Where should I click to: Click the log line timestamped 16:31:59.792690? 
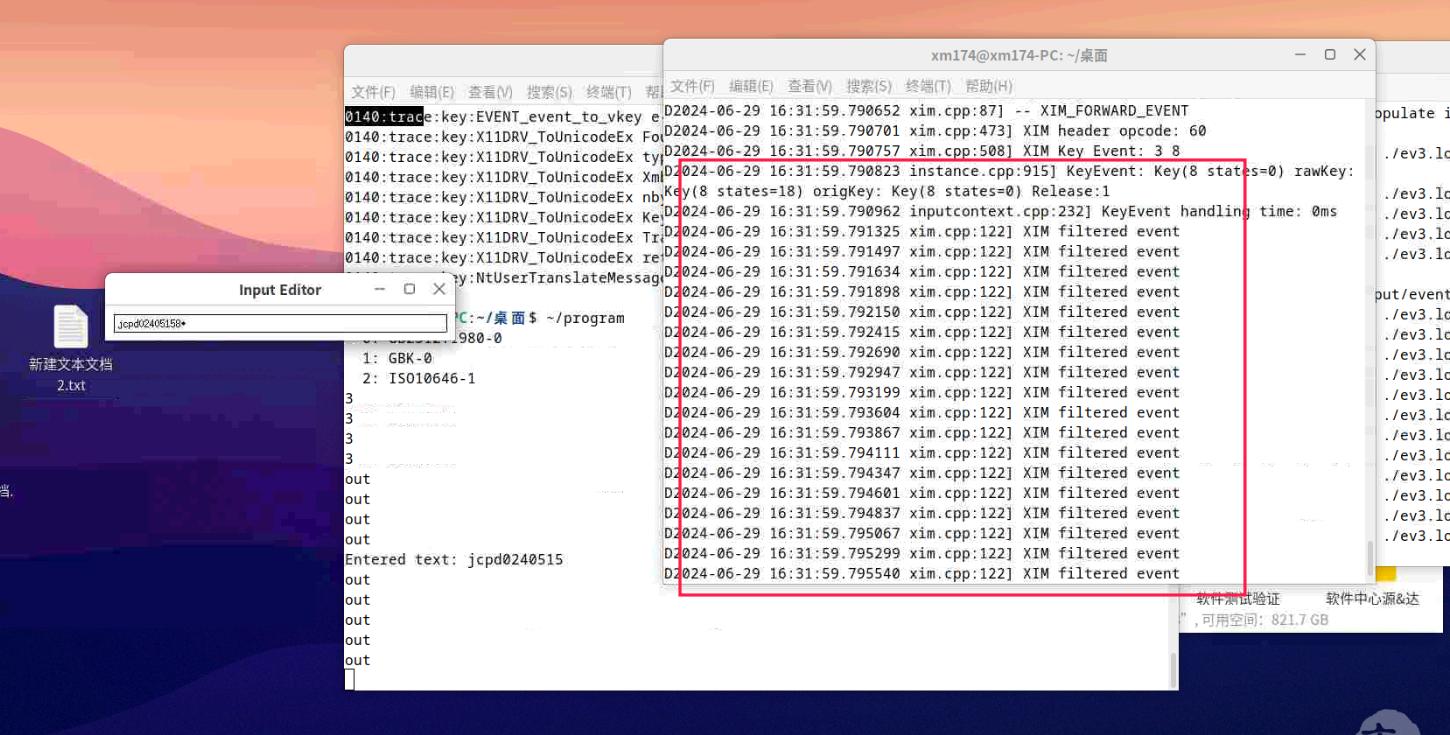coord(922,352)
